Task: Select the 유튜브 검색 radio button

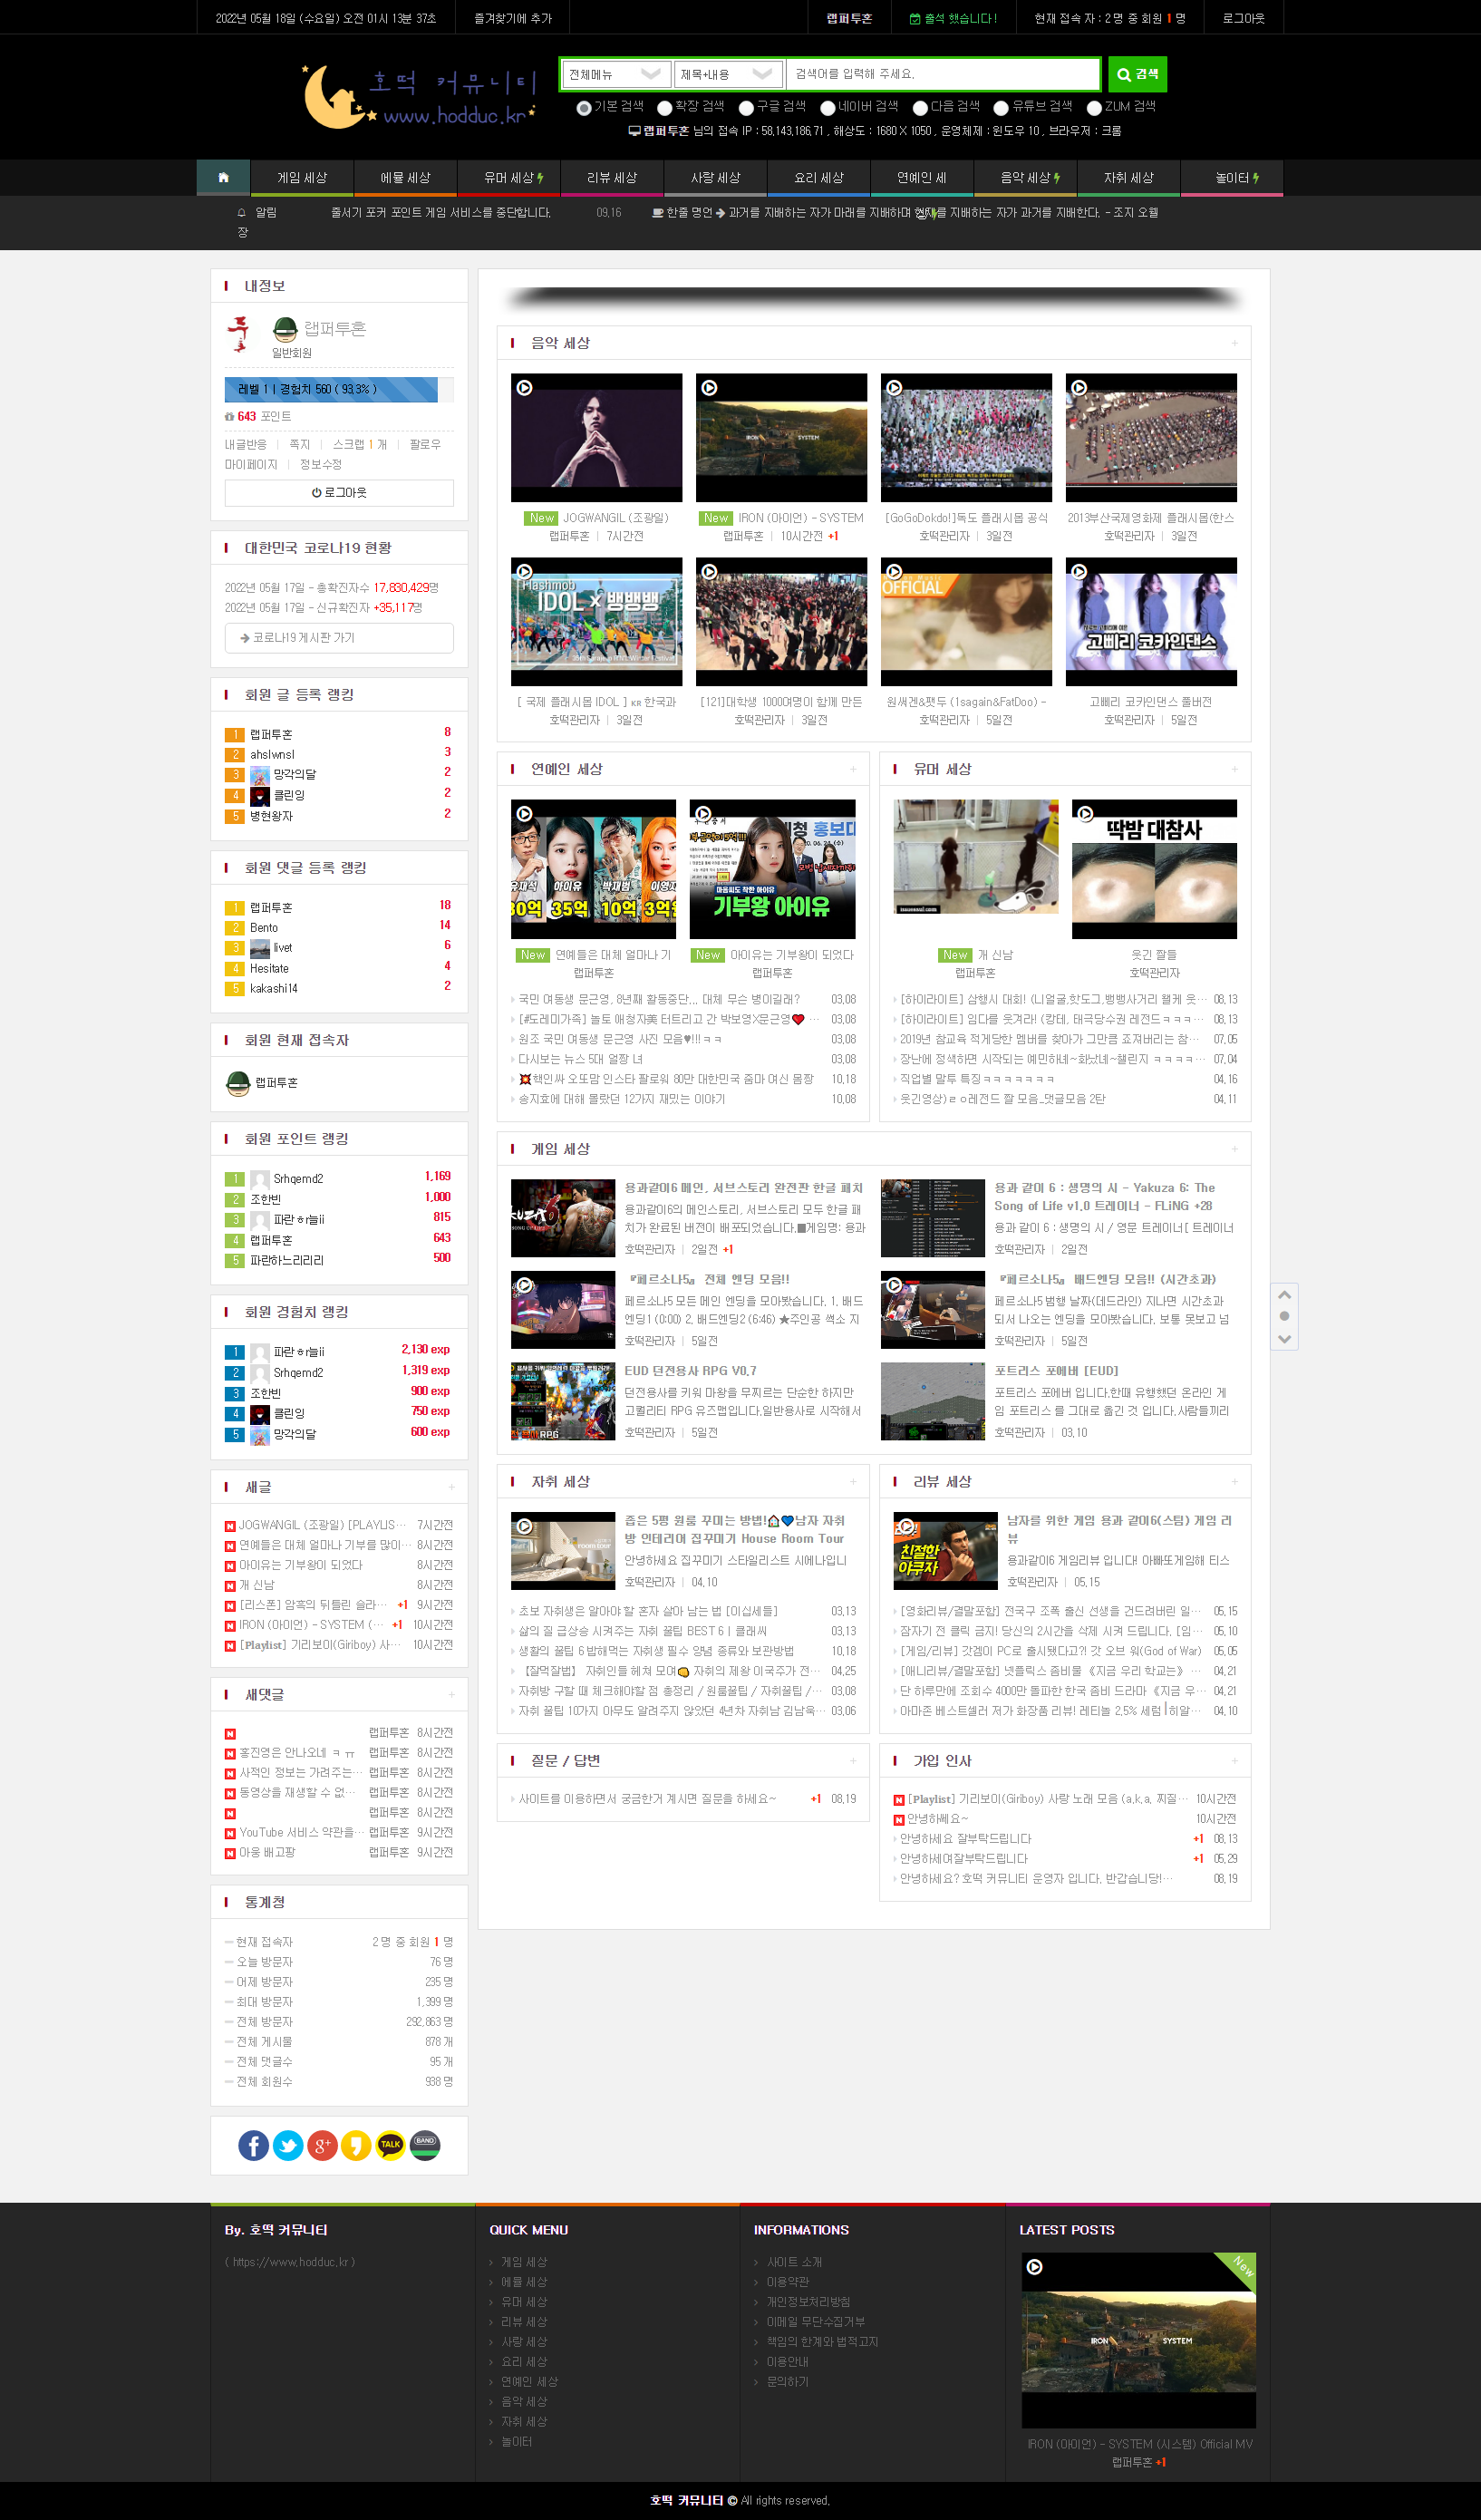Action: 1000,108
